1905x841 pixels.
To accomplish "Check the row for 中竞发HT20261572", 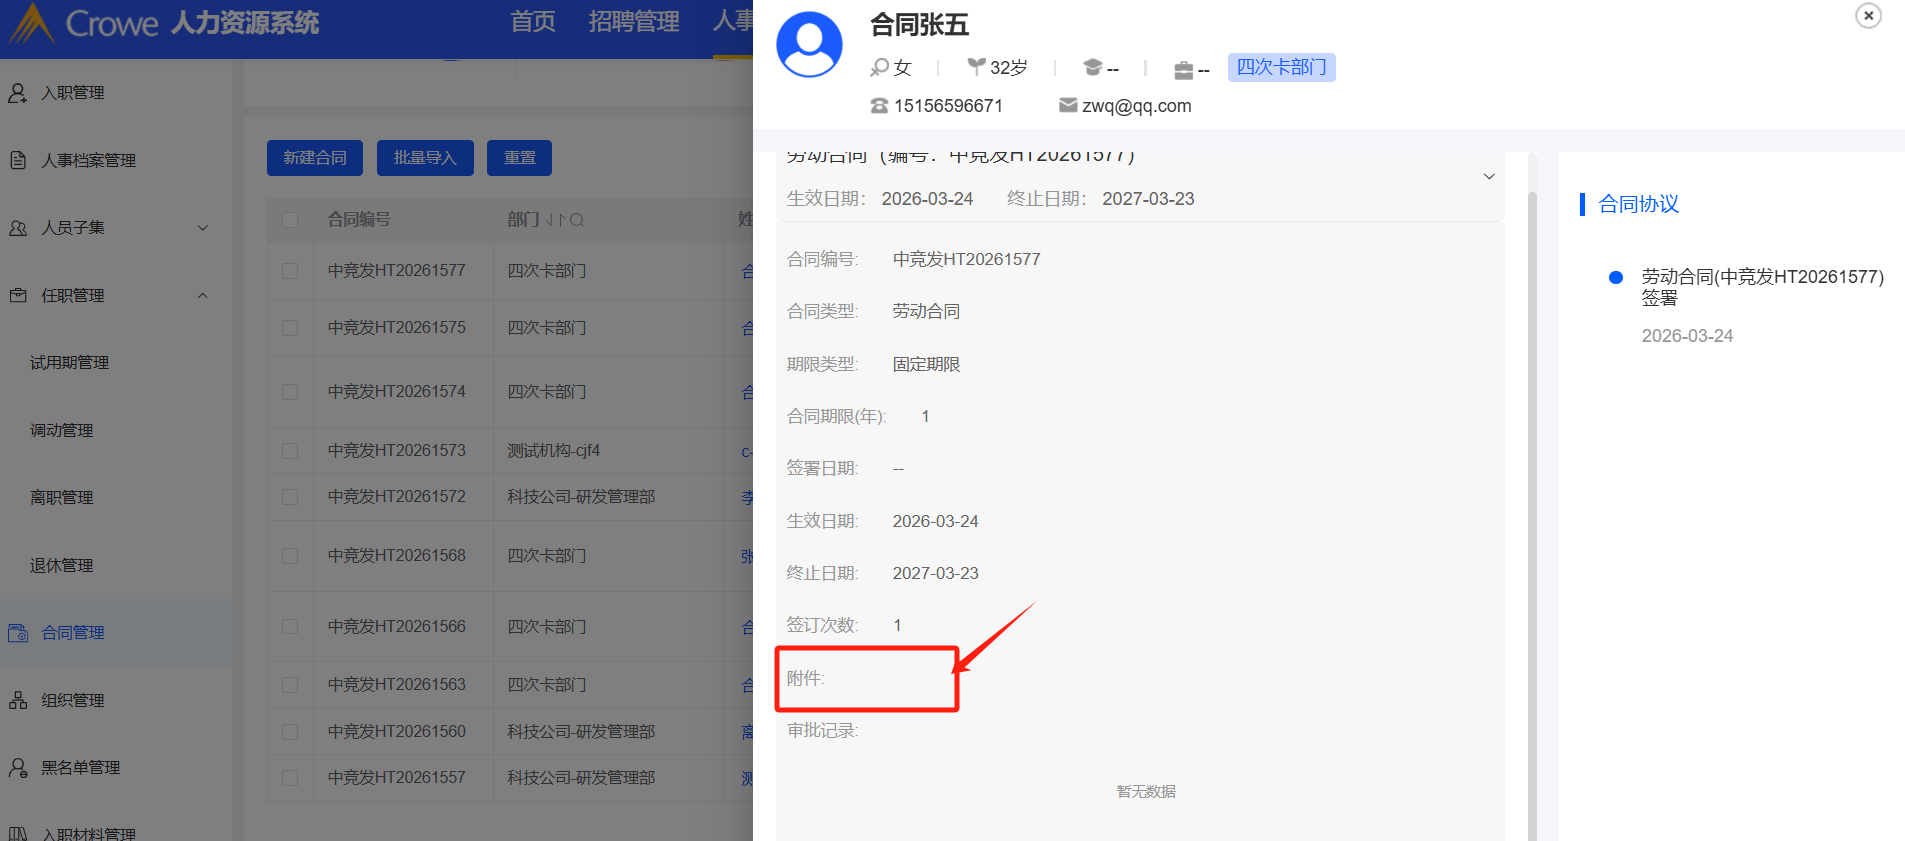I will click(x=290, y=497).
